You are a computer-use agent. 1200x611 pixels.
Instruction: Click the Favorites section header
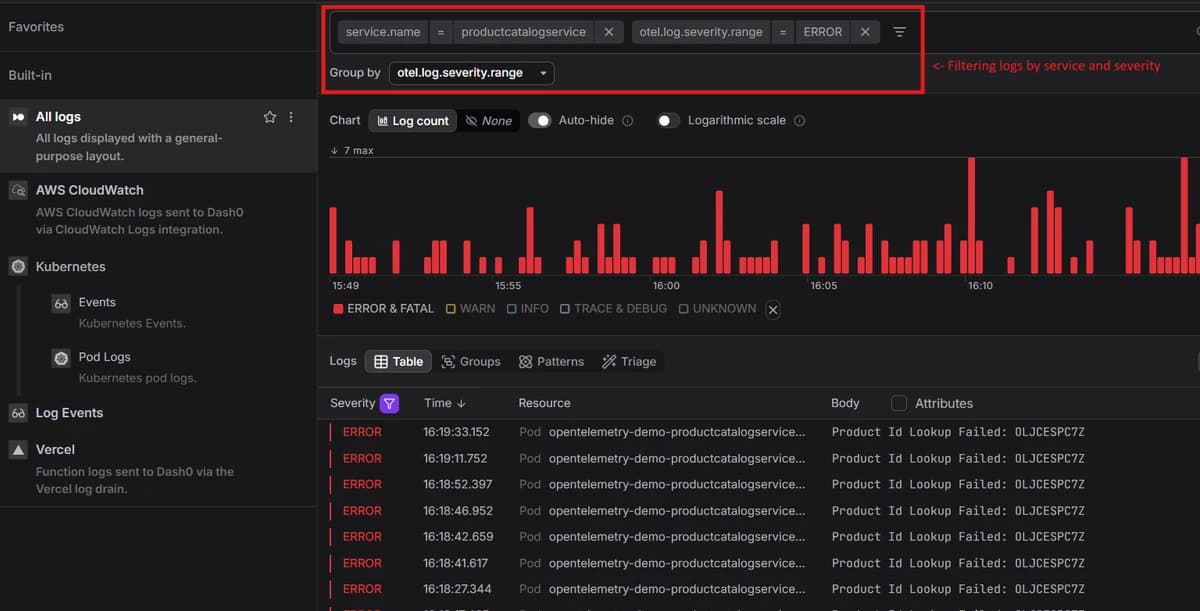[36, 27]
